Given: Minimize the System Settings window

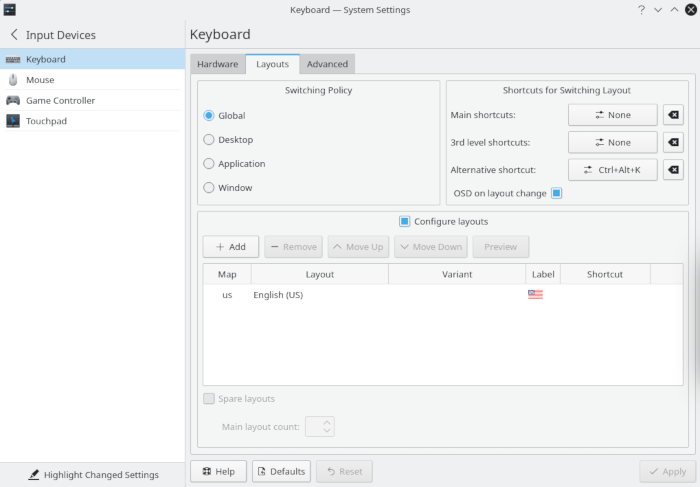Looking at the screenshot, I should [658, 10].
